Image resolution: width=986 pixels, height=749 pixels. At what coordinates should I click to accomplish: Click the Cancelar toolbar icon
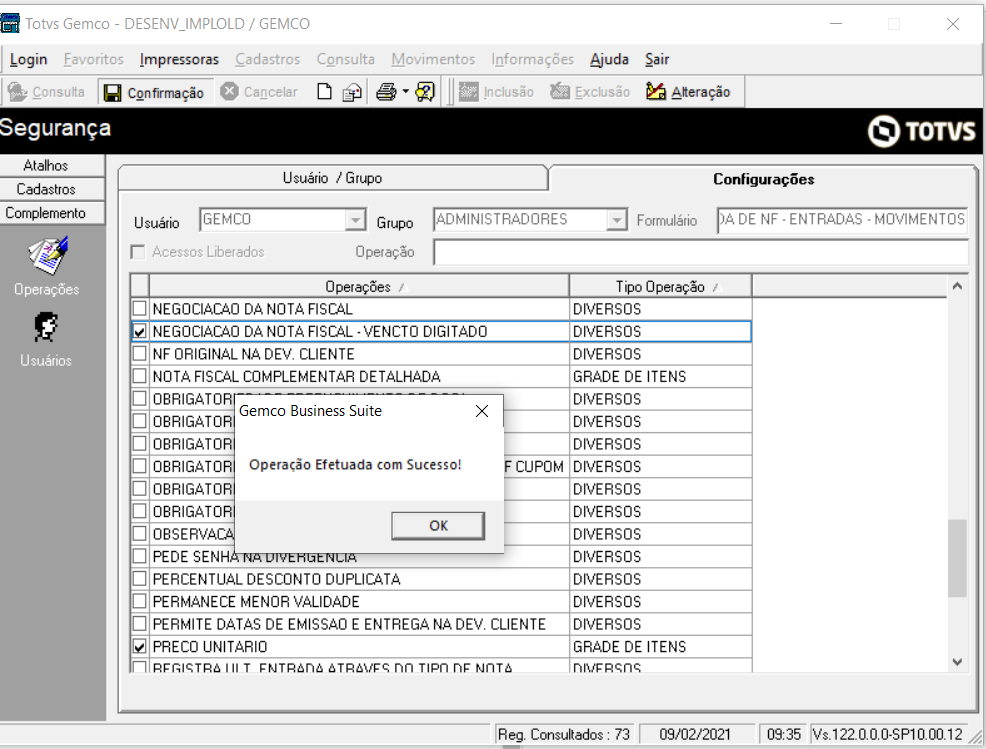coord(230,92)
